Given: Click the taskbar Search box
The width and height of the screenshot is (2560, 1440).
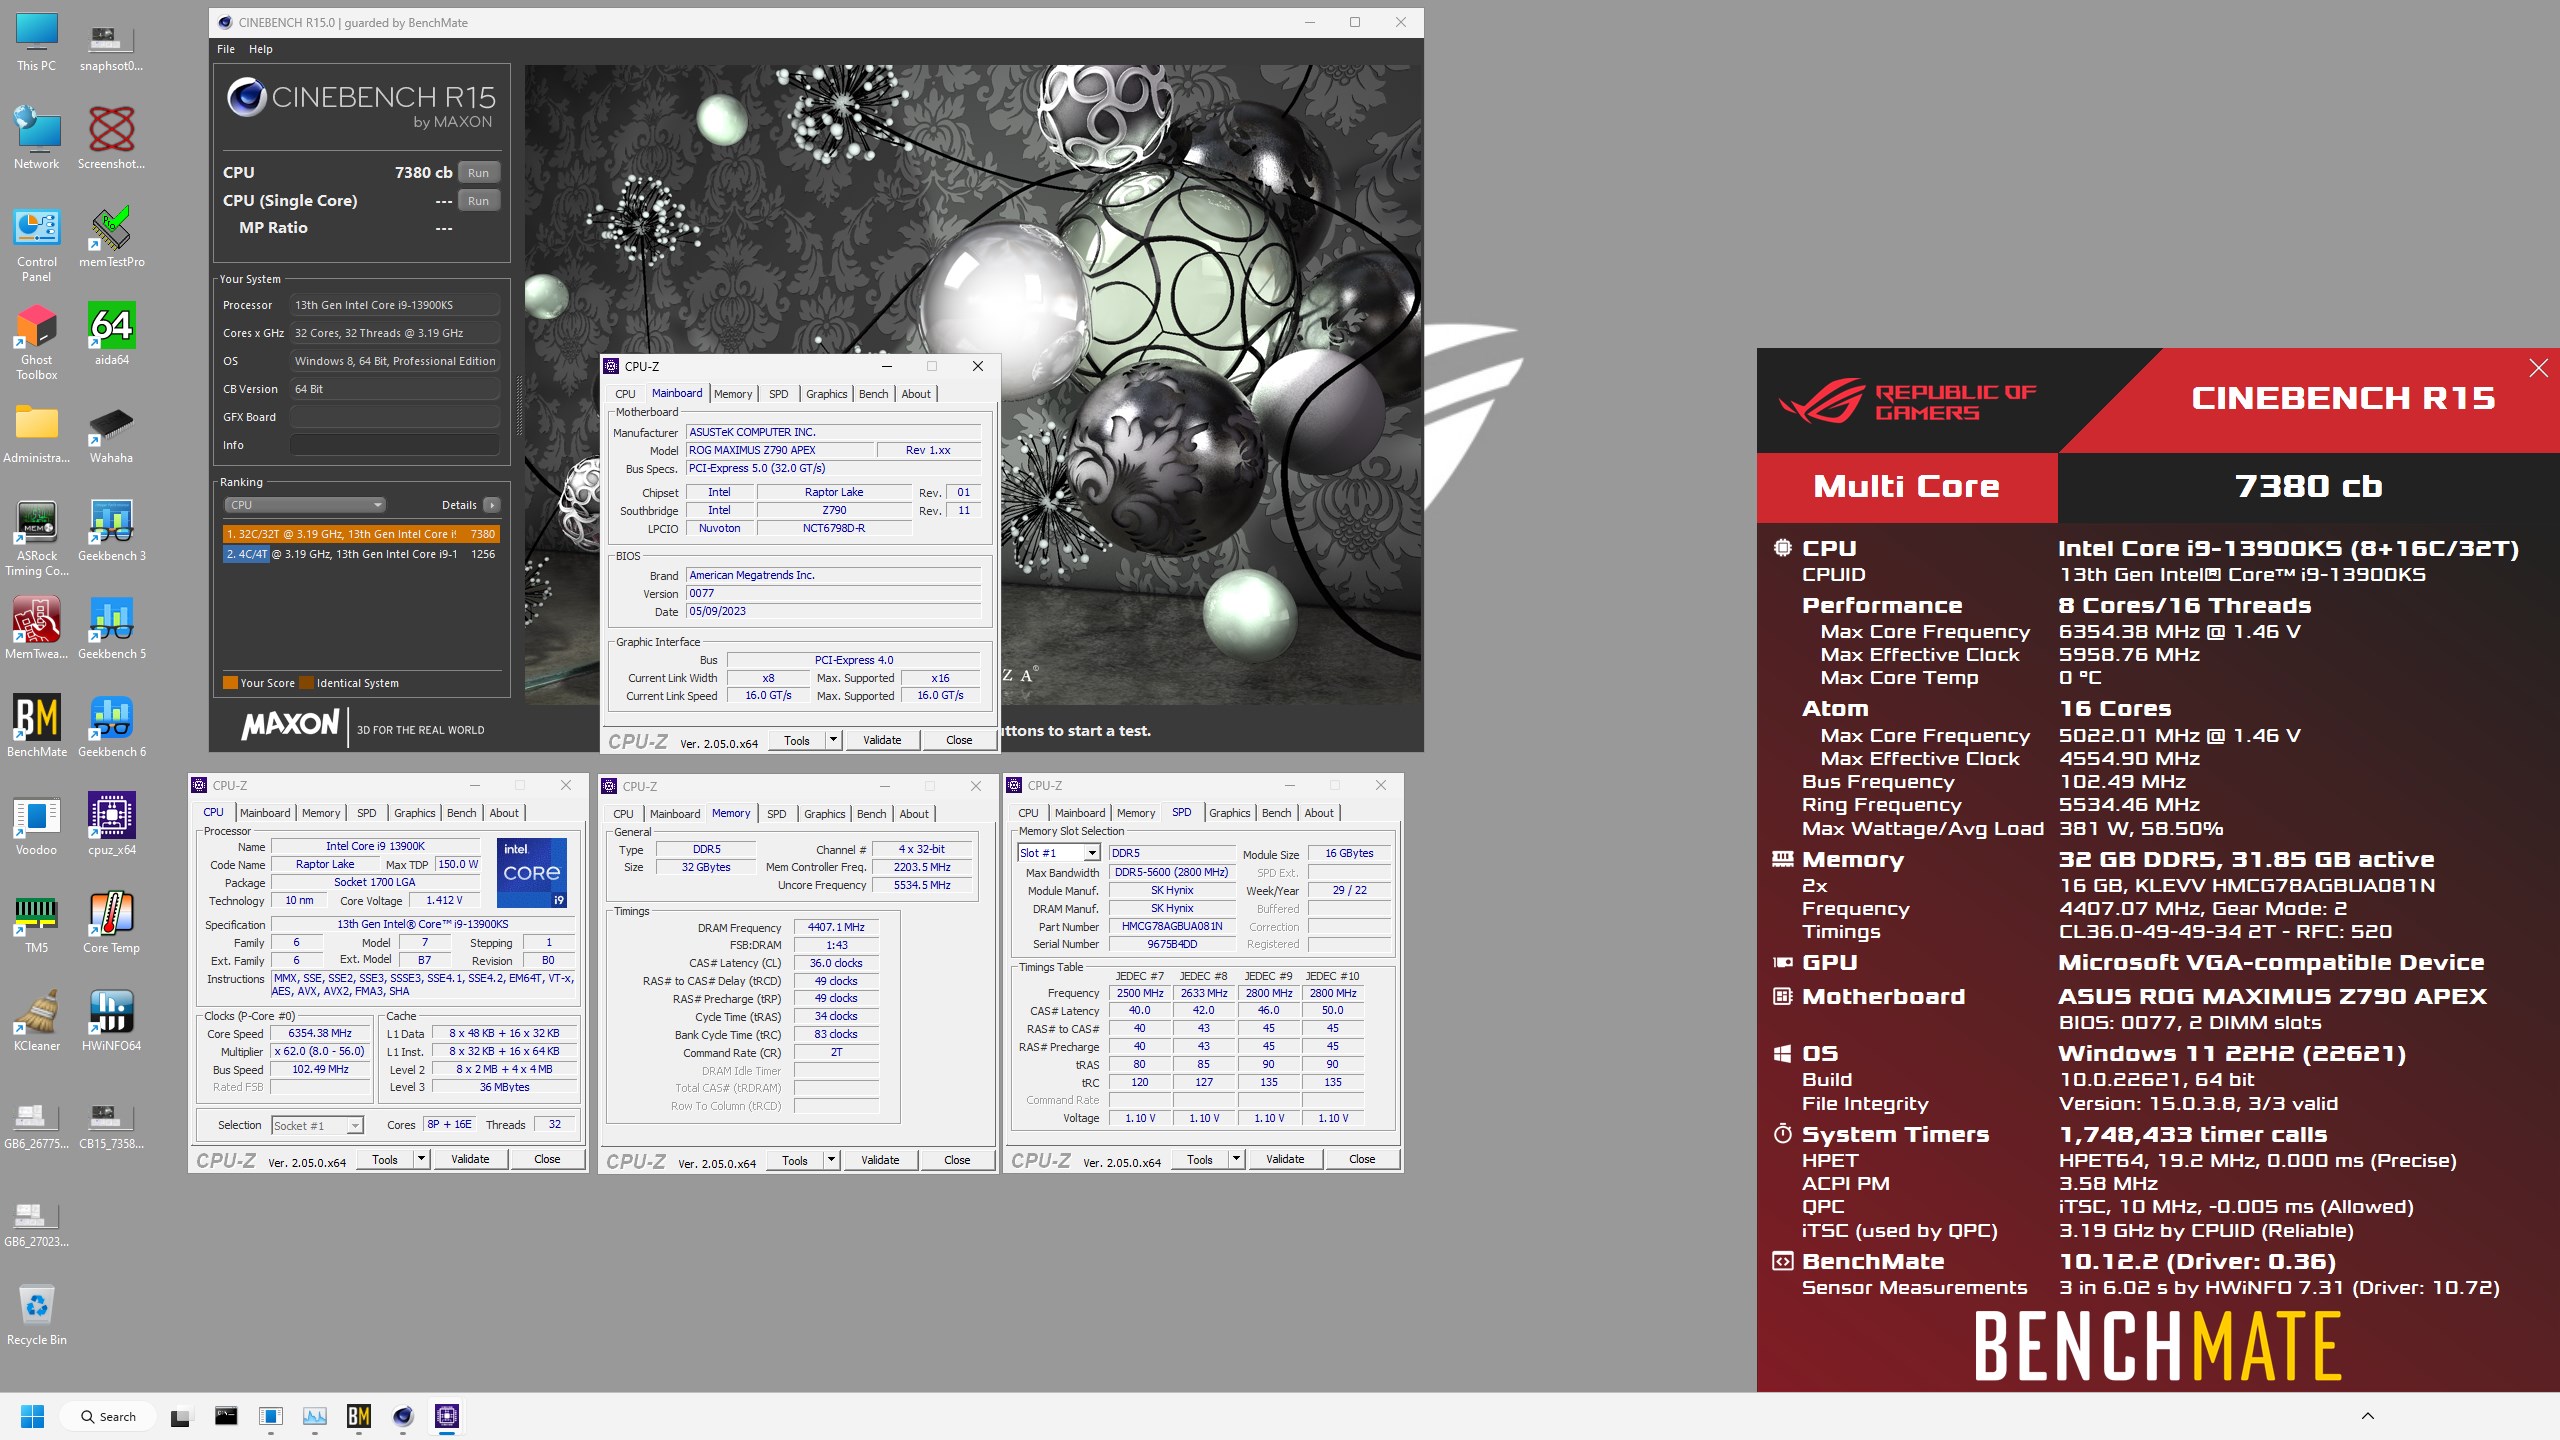Looking at the screenshot, I should [109, 1416].
